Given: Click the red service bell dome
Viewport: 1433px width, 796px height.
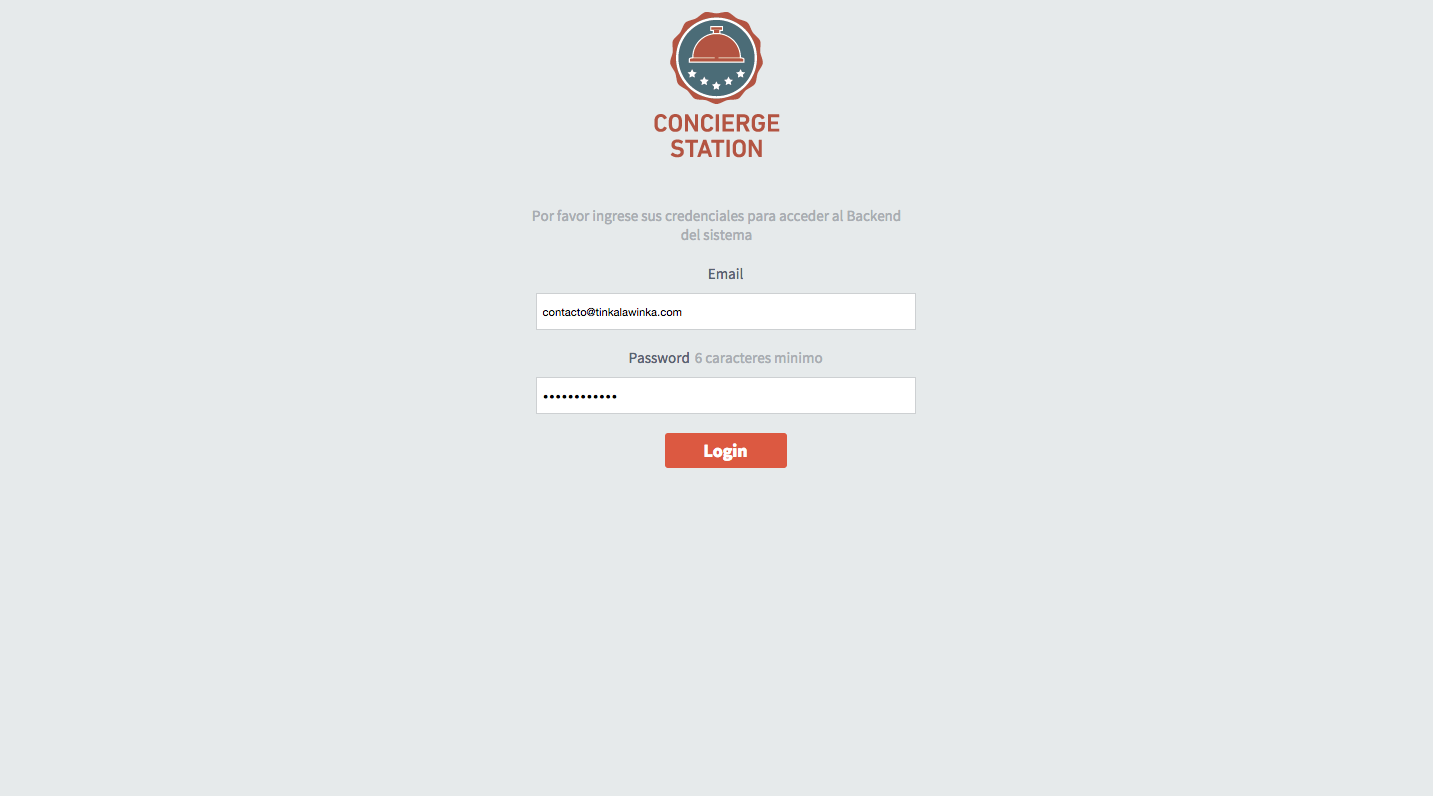Looking at the screenshot, I should pos(716,46).
